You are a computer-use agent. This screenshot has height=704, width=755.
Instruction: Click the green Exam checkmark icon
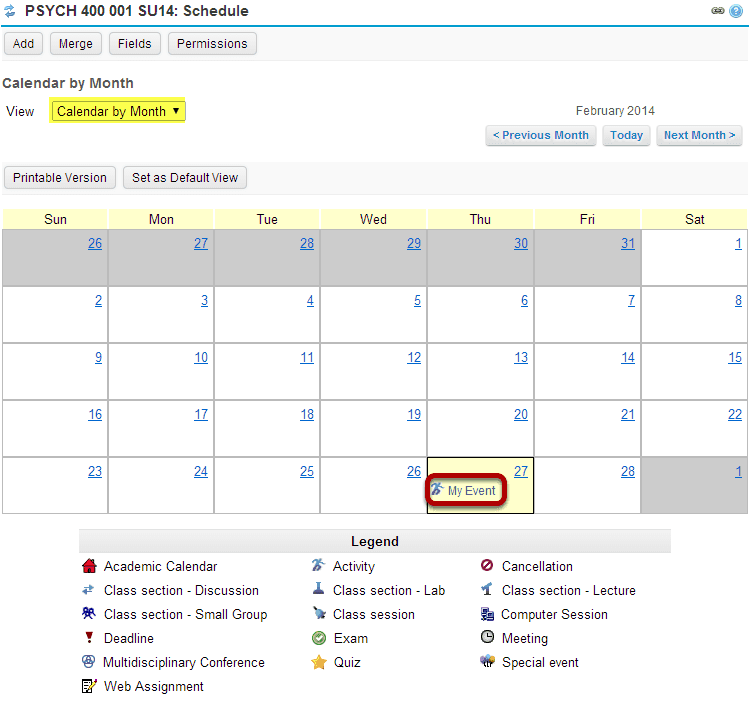click(319, 638)
